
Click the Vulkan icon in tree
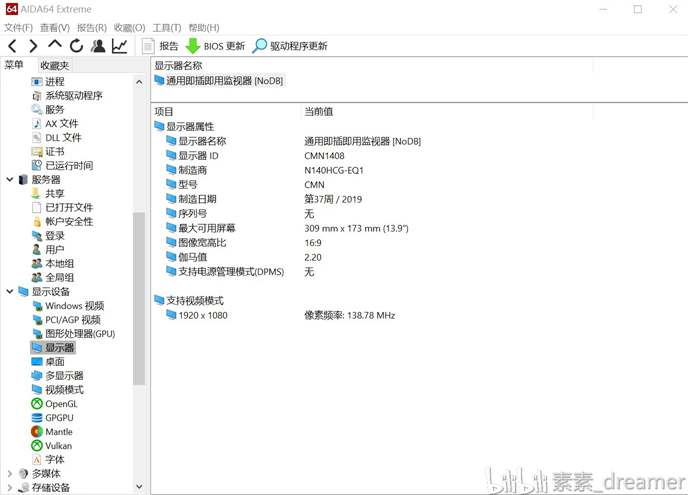click(x=37, y=446)
